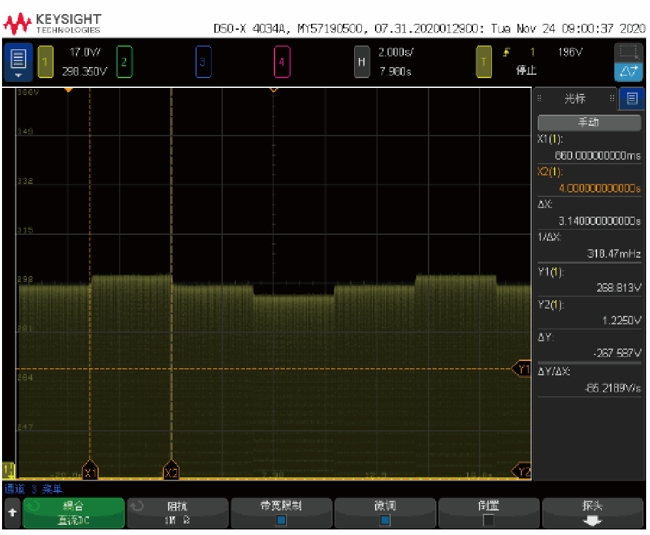Open the 阻抗 impedance setting
Viewport: 650px width, 535px height.
click(x=178, y=512)
